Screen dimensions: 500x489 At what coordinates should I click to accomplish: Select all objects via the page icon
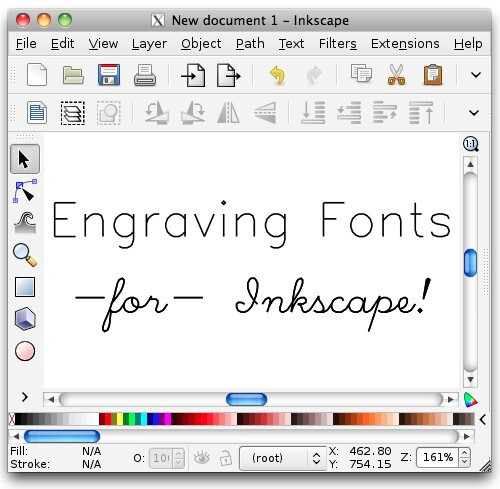37,113
